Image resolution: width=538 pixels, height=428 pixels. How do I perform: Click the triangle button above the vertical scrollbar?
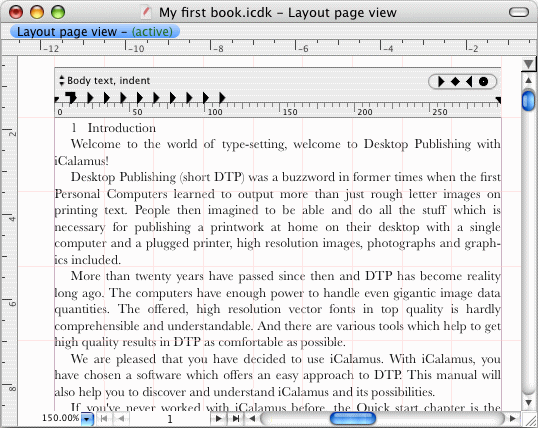528,64
